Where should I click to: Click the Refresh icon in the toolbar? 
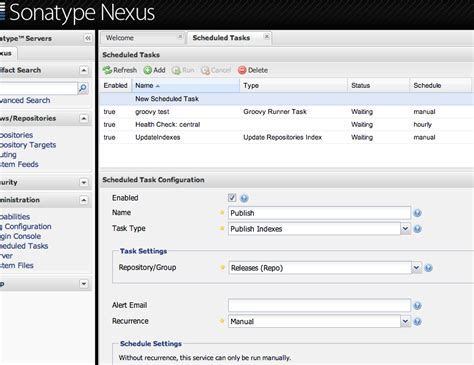(x=107, y=70)
